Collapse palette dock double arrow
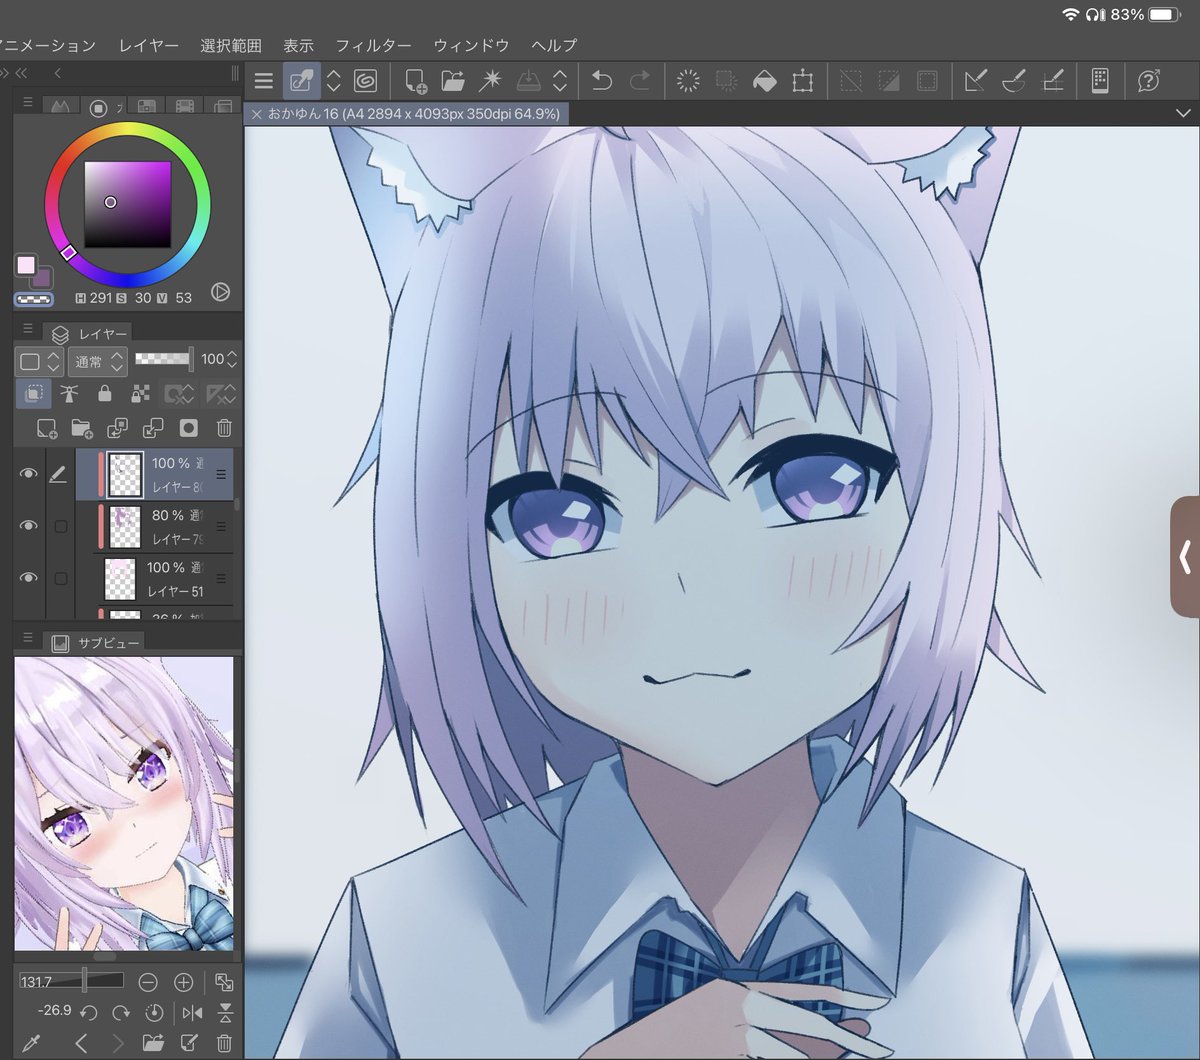This screenshot has height=1060, width=1200. coord(20,73)
